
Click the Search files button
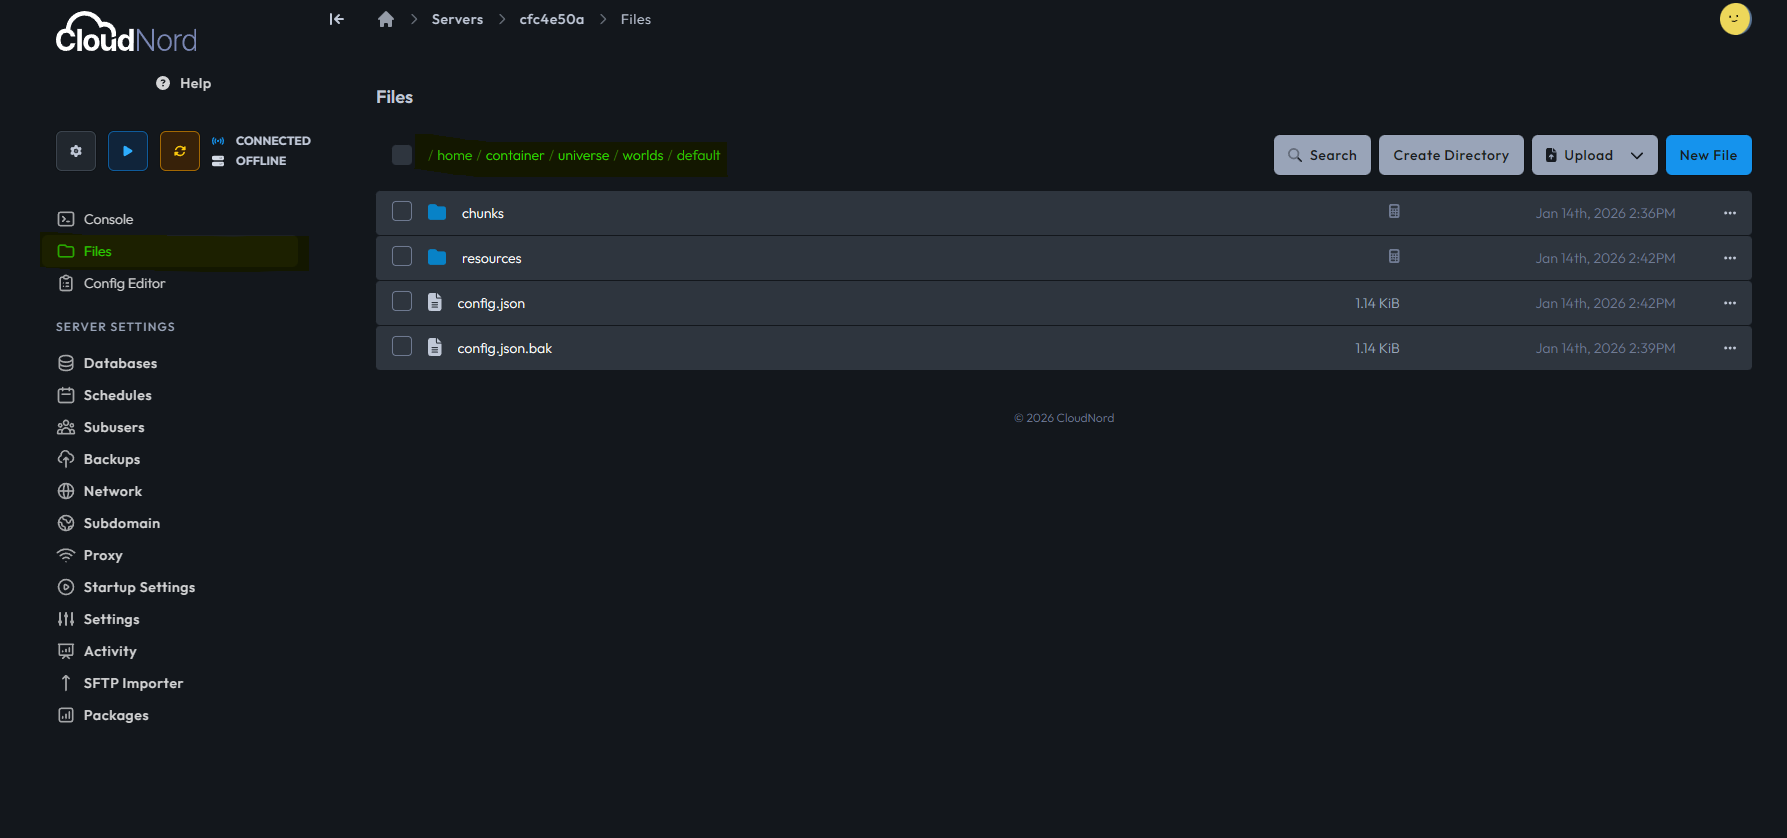[1322, 155]
